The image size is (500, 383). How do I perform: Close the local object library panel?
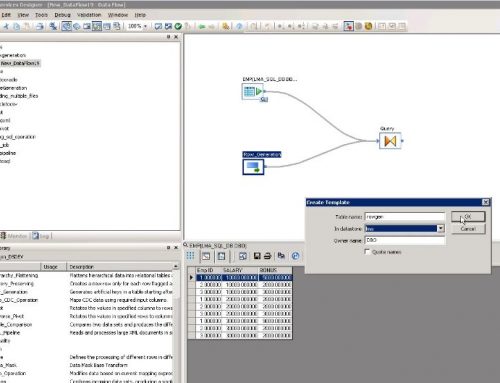176,247
